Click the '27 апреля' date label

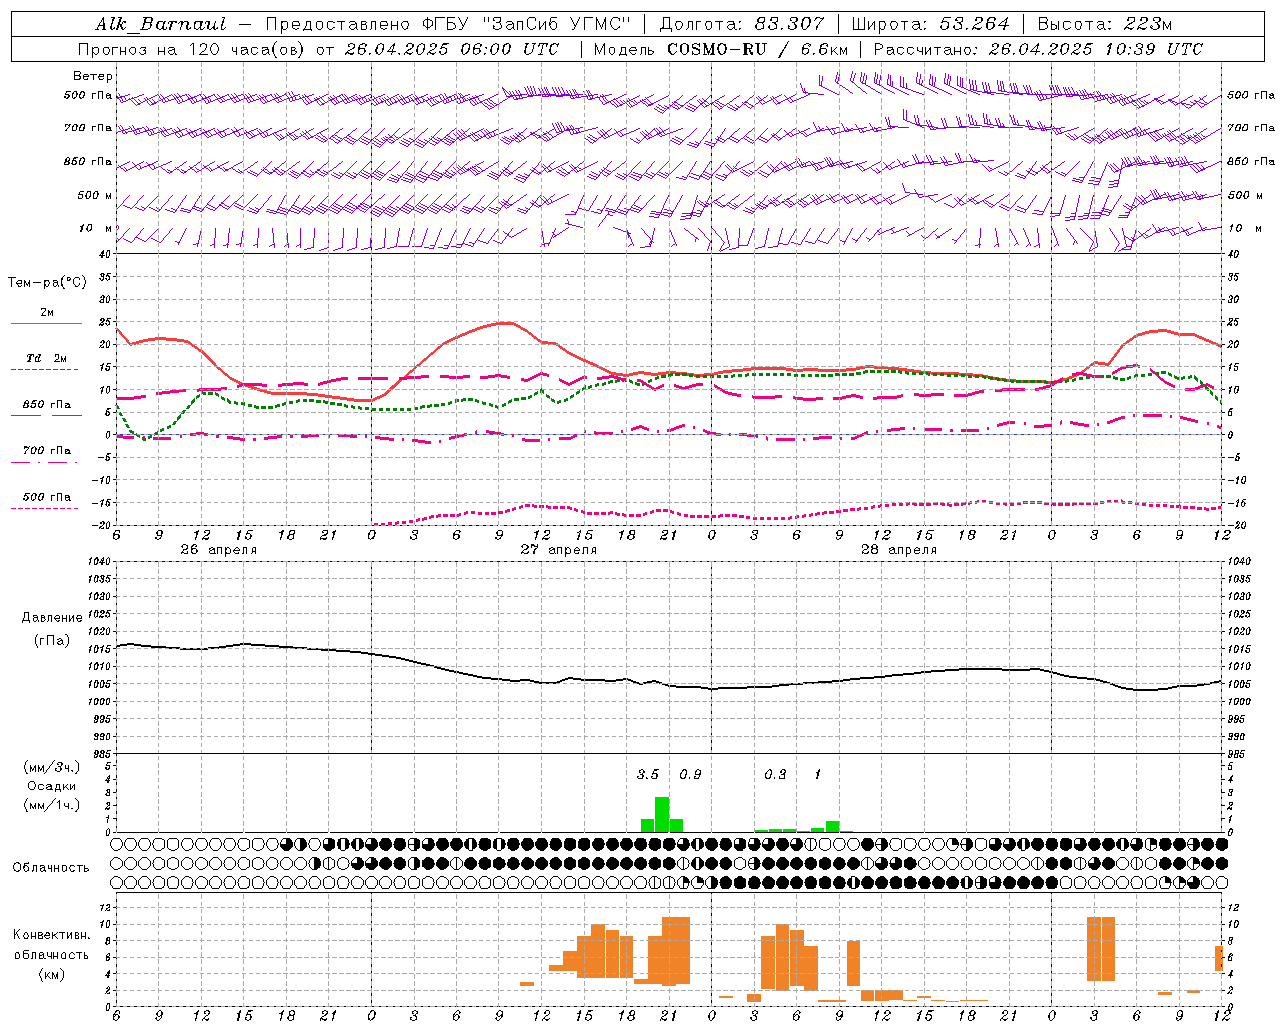559,550
